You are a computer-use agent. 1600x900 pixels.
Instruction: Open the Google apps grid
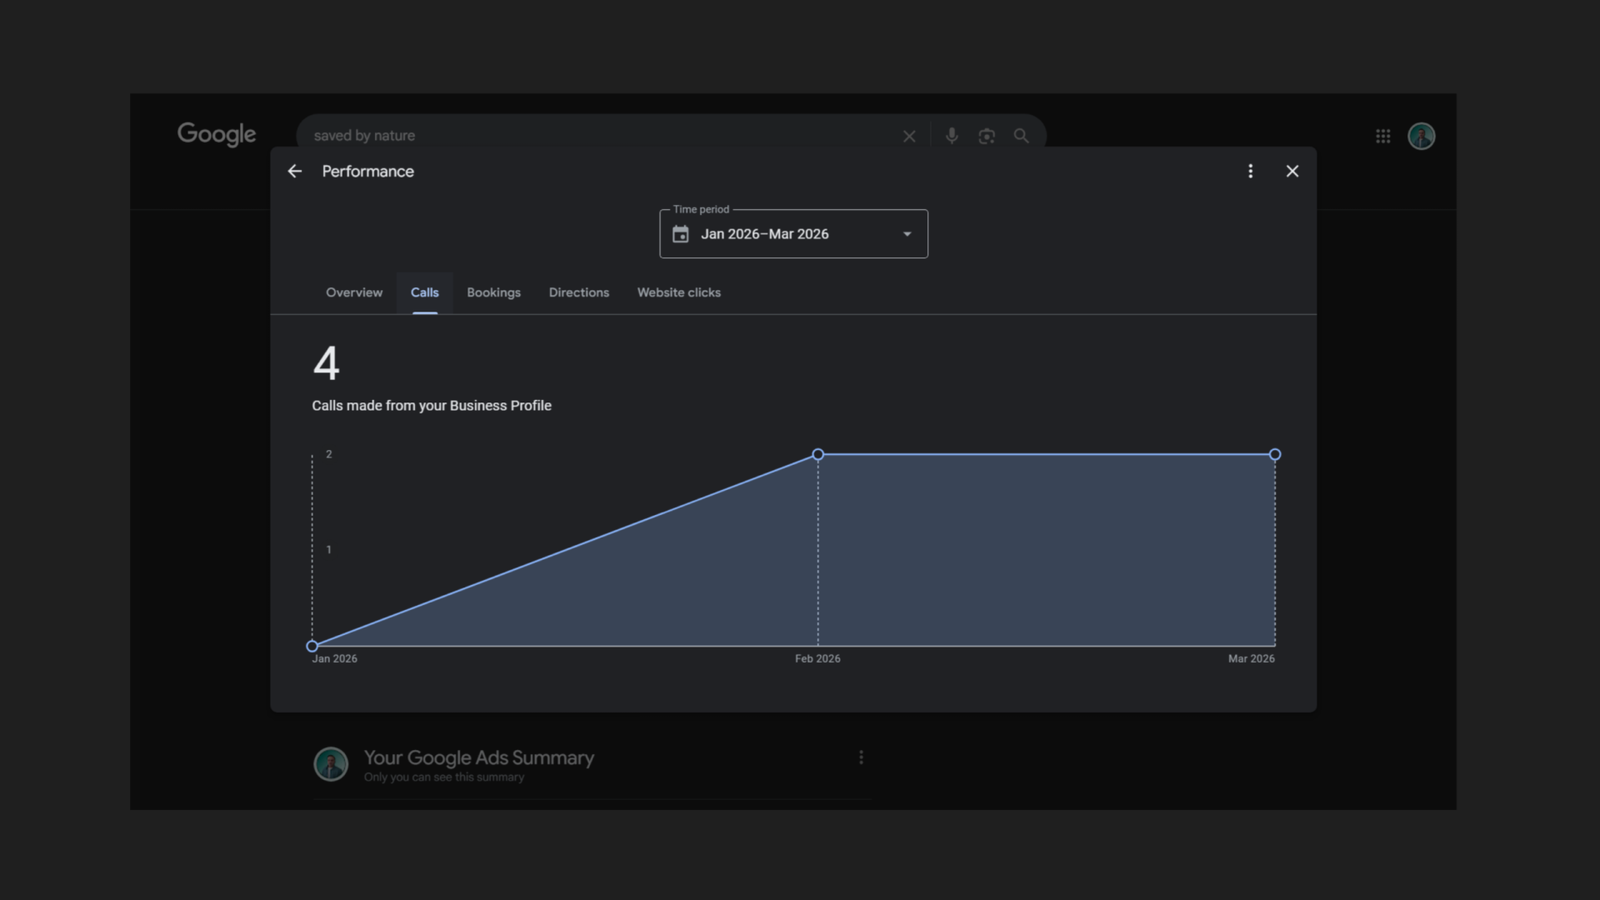(1383, 135)
